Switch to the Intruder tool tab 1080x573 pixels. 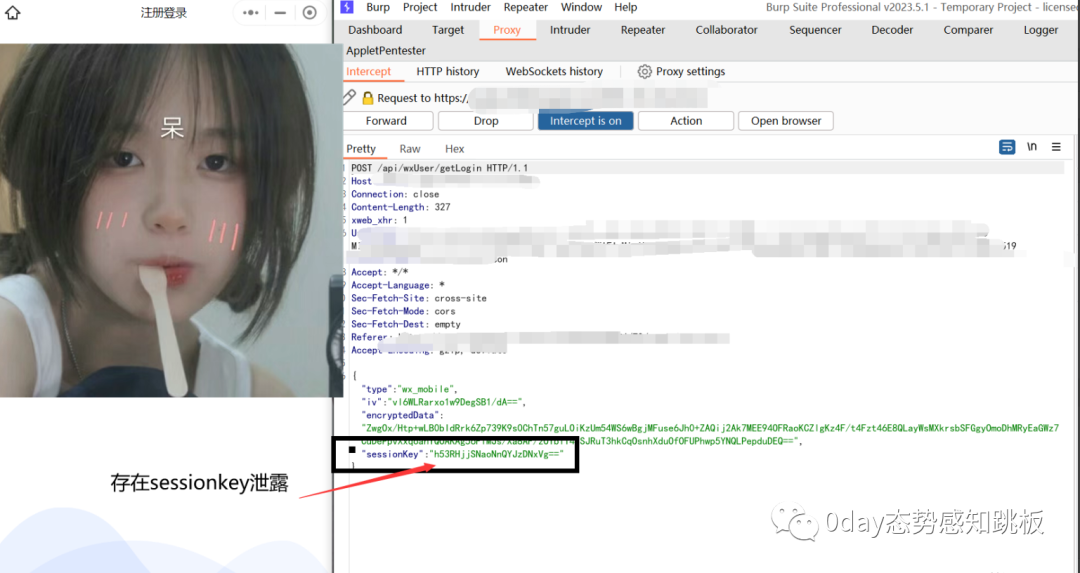click(x=570, y=30)
